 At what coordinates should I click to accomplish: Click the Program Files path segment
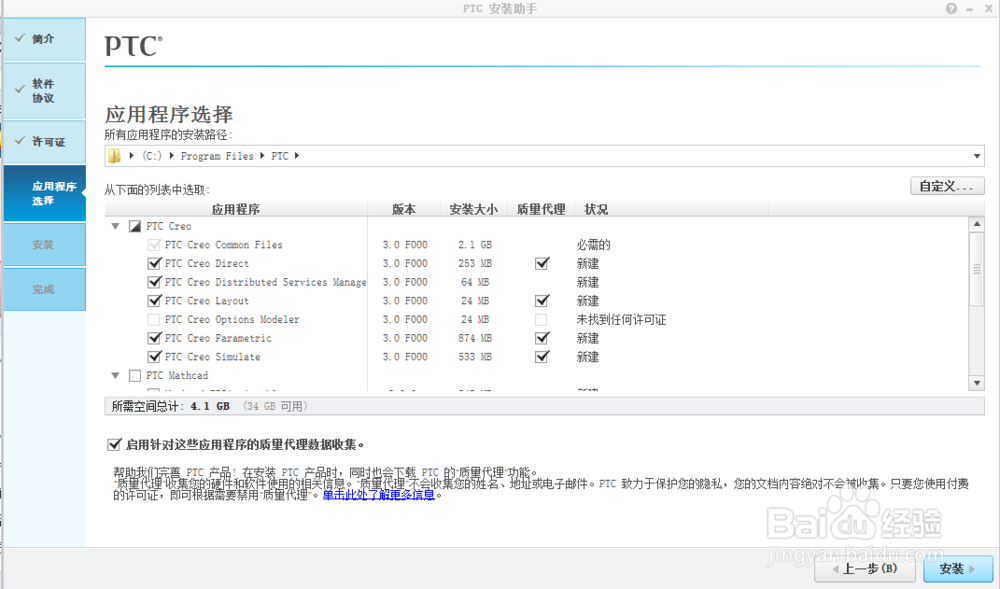pos(217,156)
